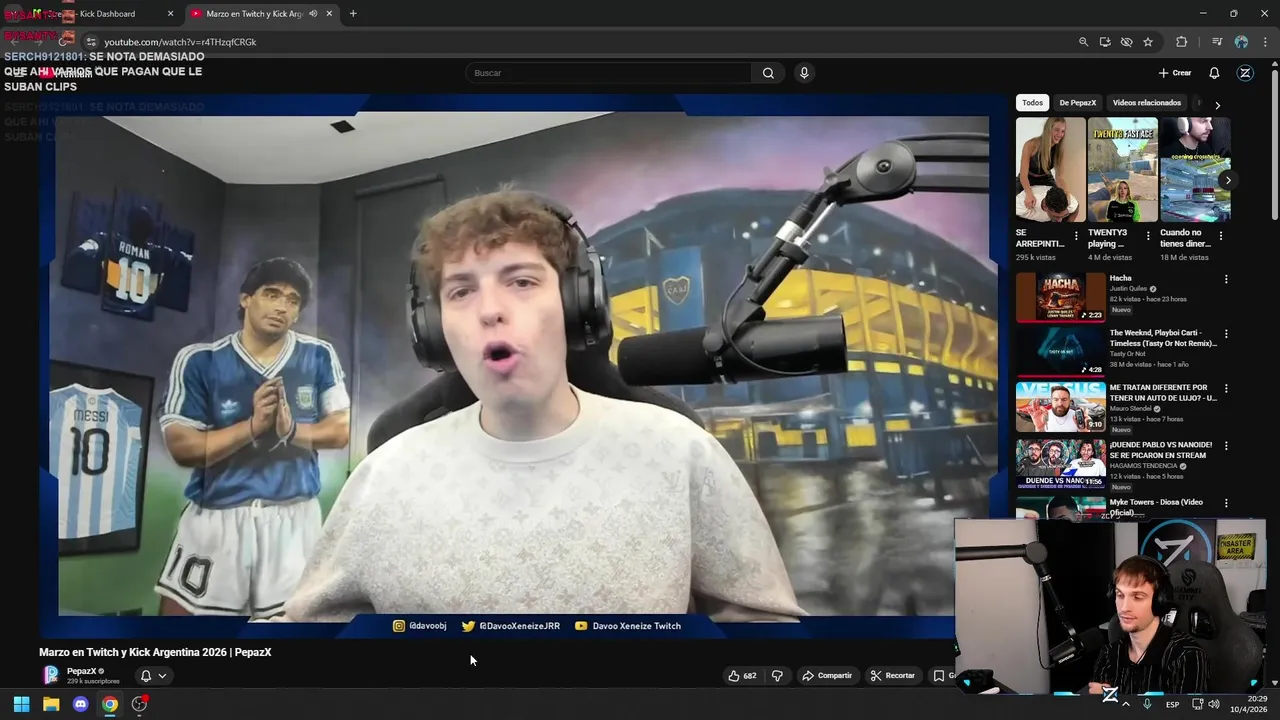Image resolution: width=1280 pixels, height=720 pixels.
Task: Open OBS Studio from the taskbar
Action: click(x=139, y=704)
